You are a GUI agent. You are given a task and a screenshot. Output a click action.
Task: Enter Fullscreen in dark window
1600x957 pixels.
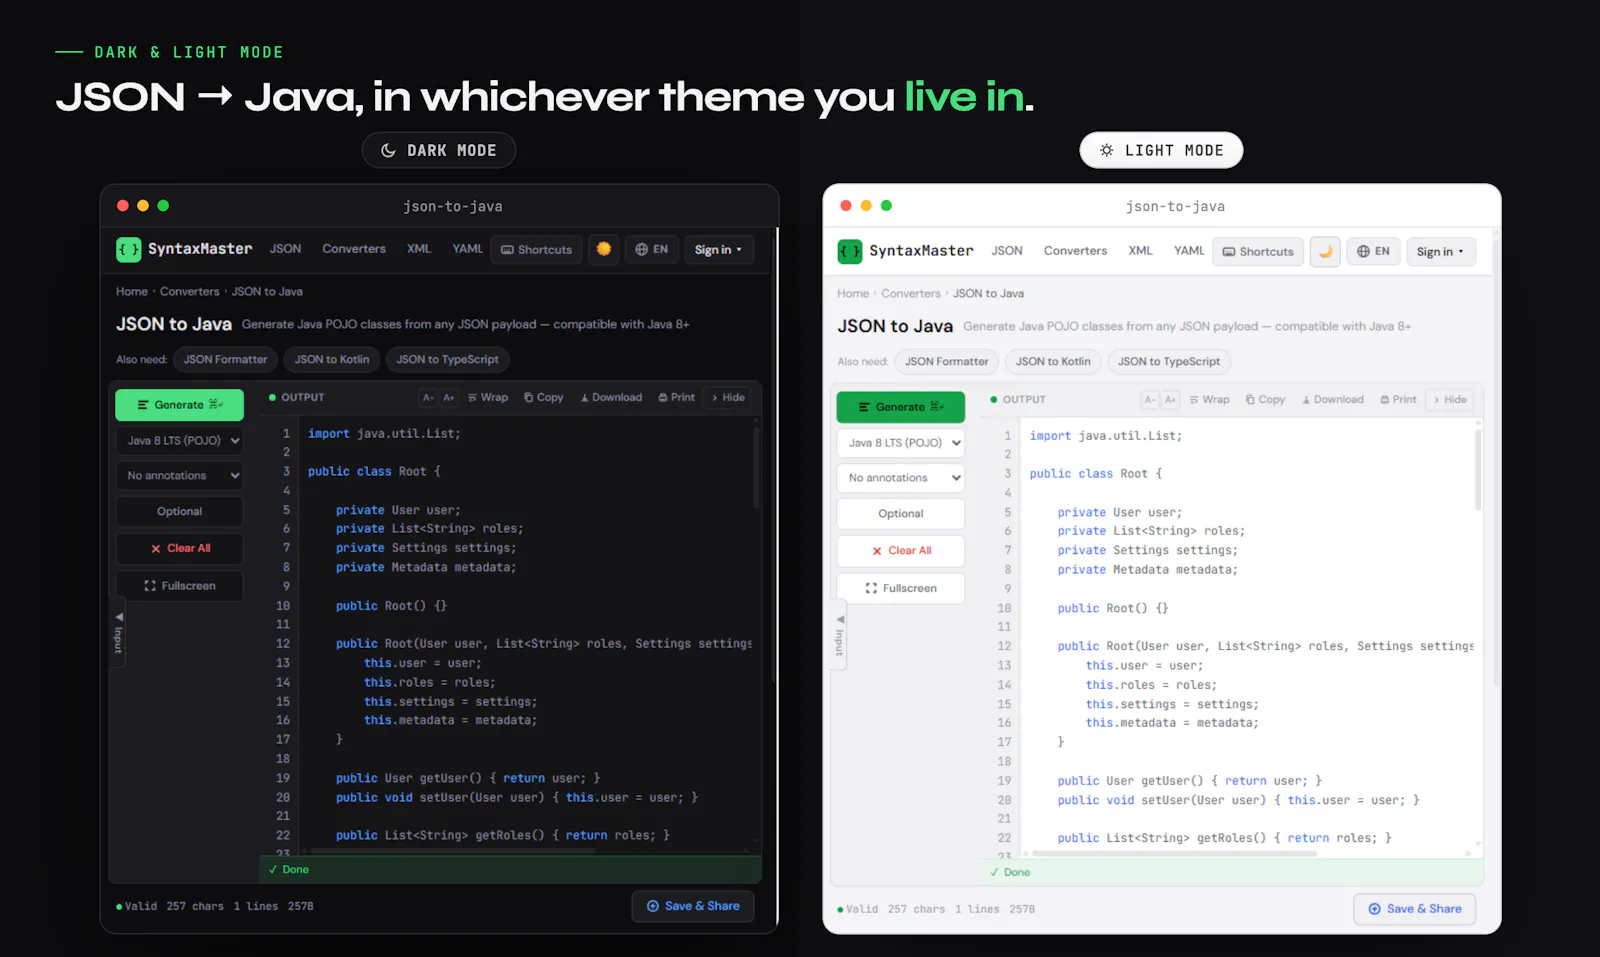tap(180, 585)
